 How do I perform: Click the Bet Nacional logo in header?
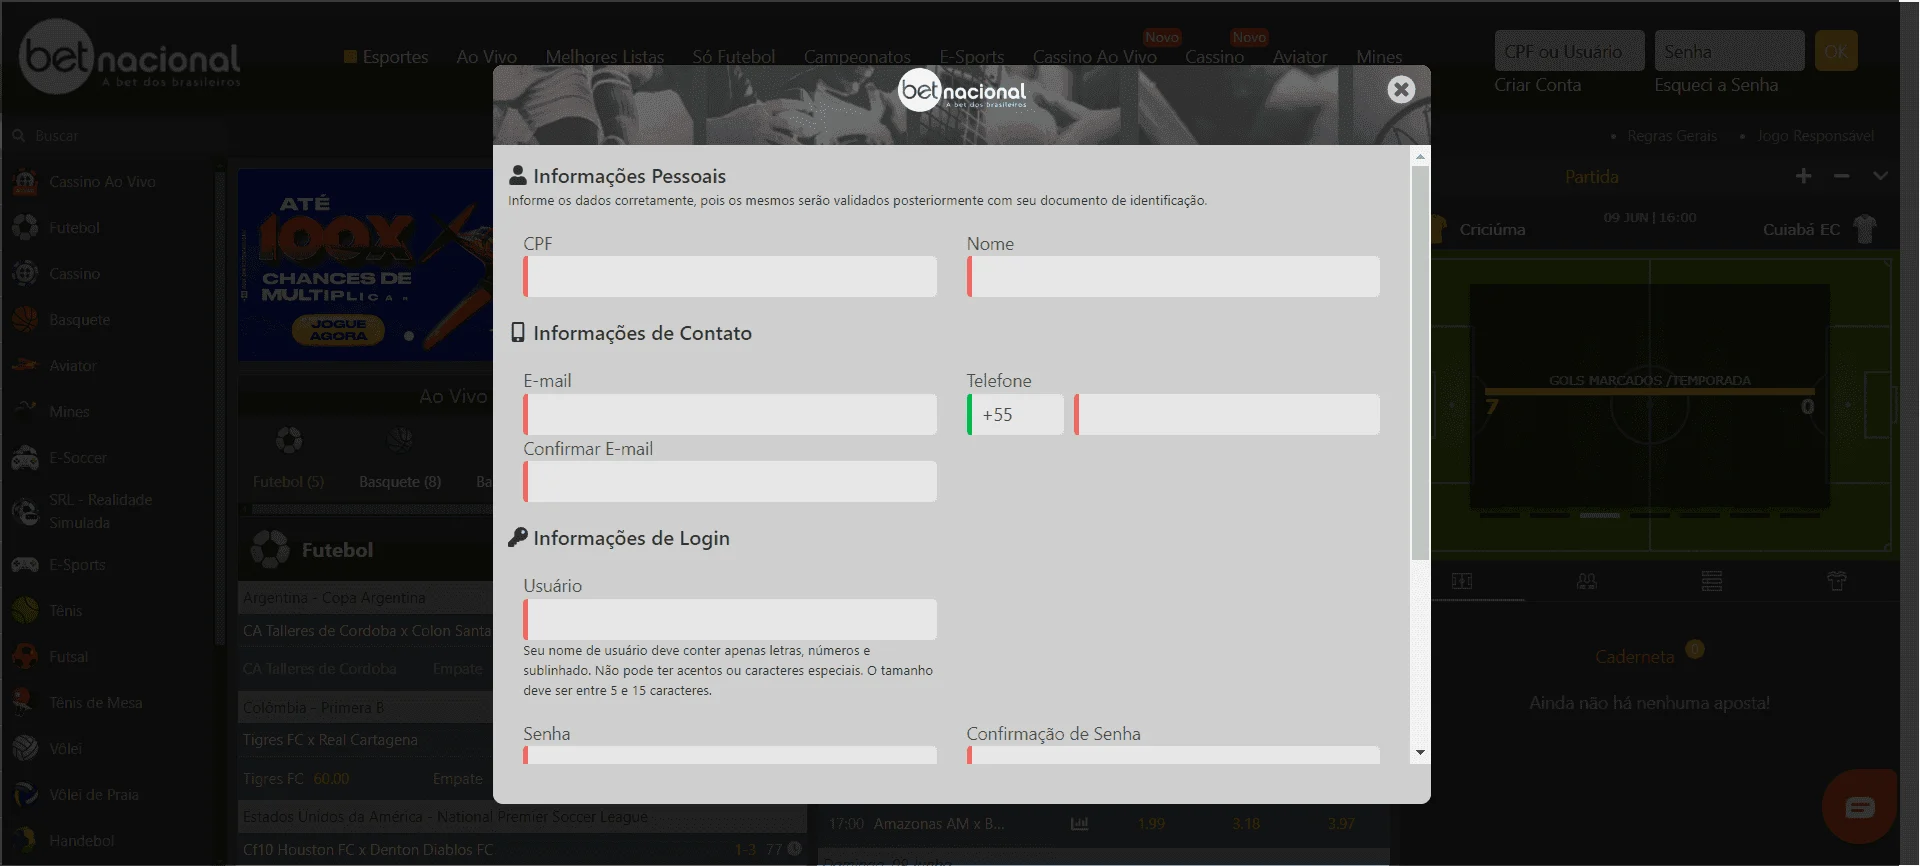(130, 57)
